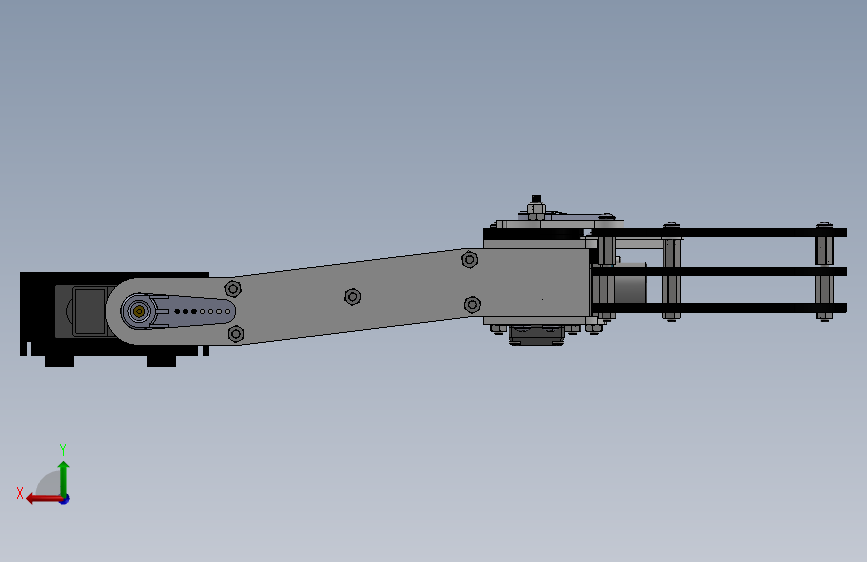
Task: Select the brass center screw of servo horn
Action: pos(139,311)
